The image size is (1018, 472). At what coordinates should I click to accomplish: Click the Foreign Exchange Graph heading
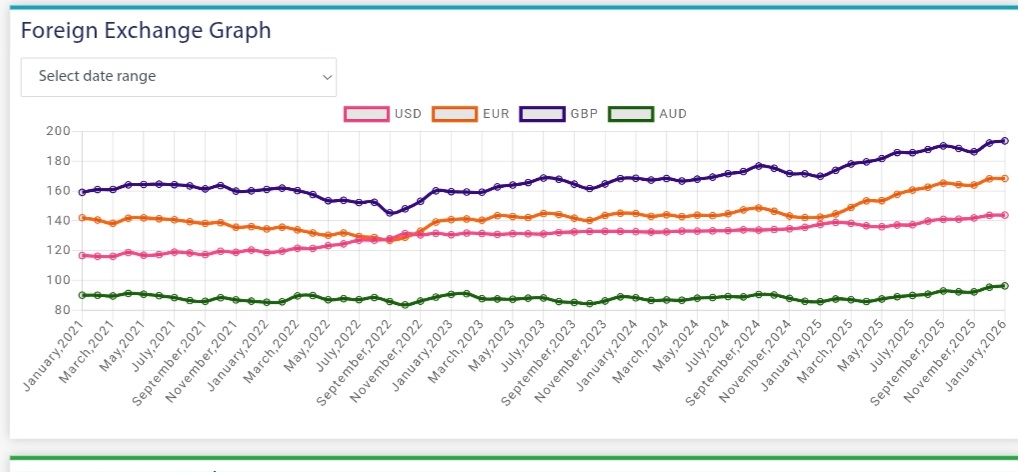pyautogui.click(x=146, y=30)
